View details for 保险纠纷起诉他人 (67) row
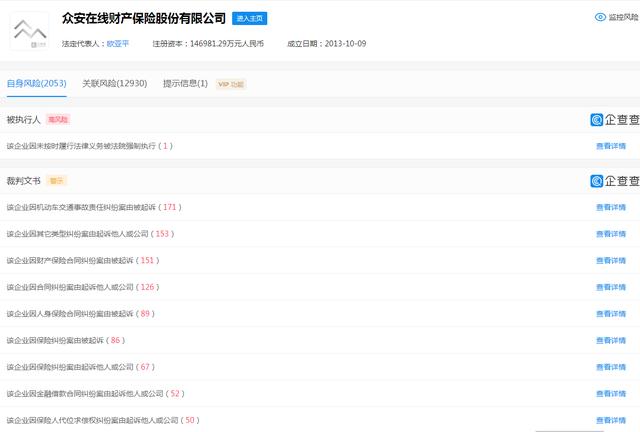Viewport: 640px width, 432px height. click(x=611, y=367)
